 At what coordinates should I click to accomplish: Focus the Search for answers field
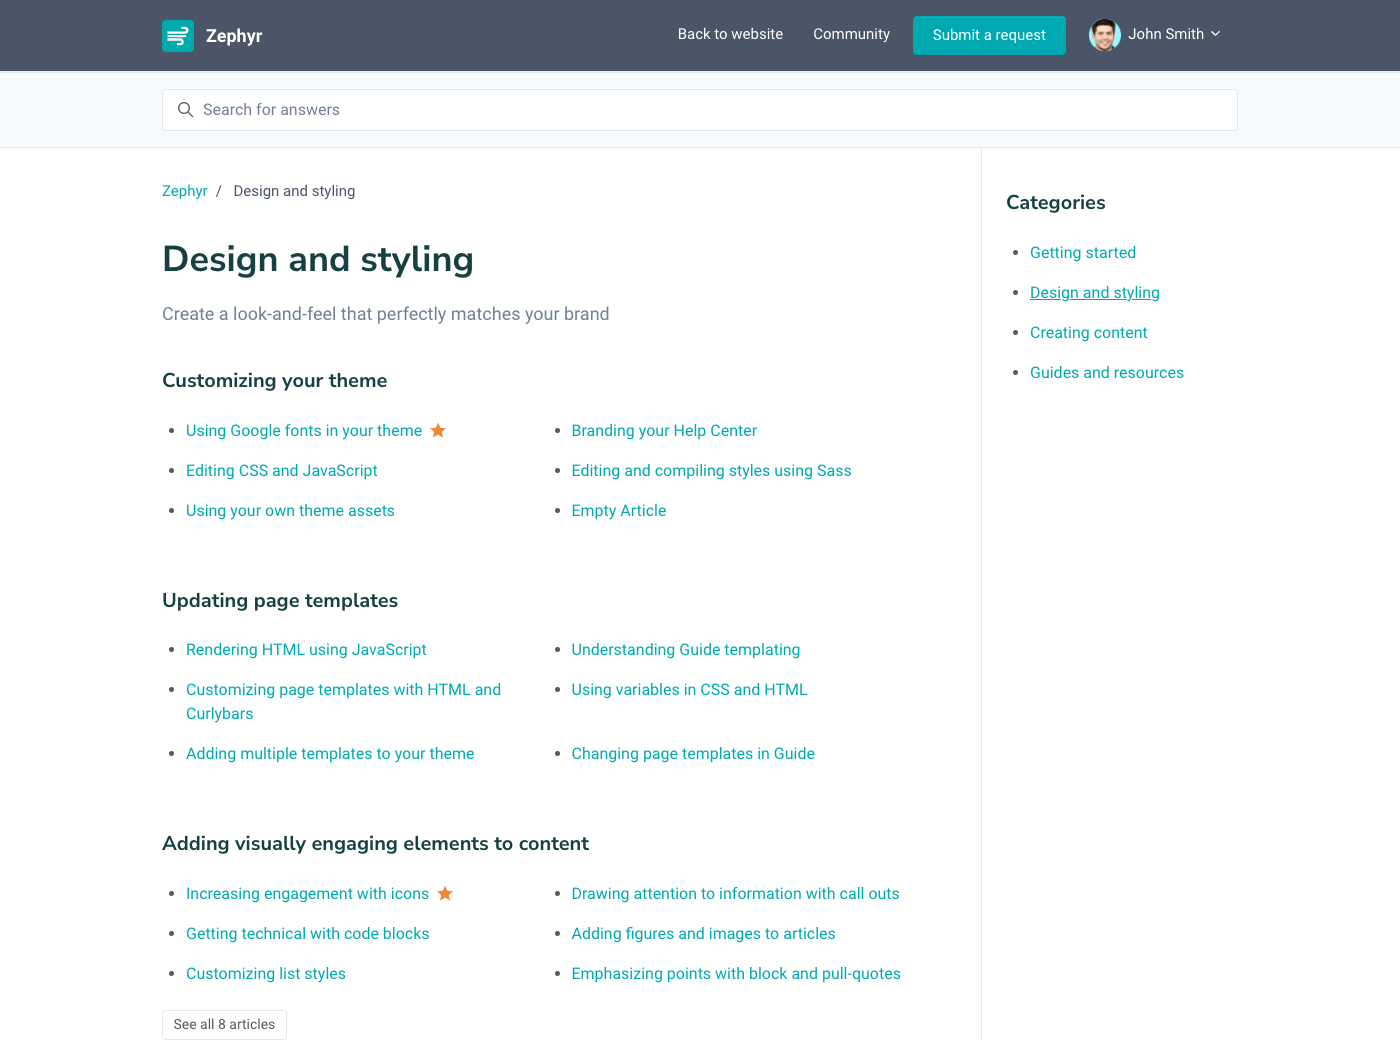tap(700, 110)
